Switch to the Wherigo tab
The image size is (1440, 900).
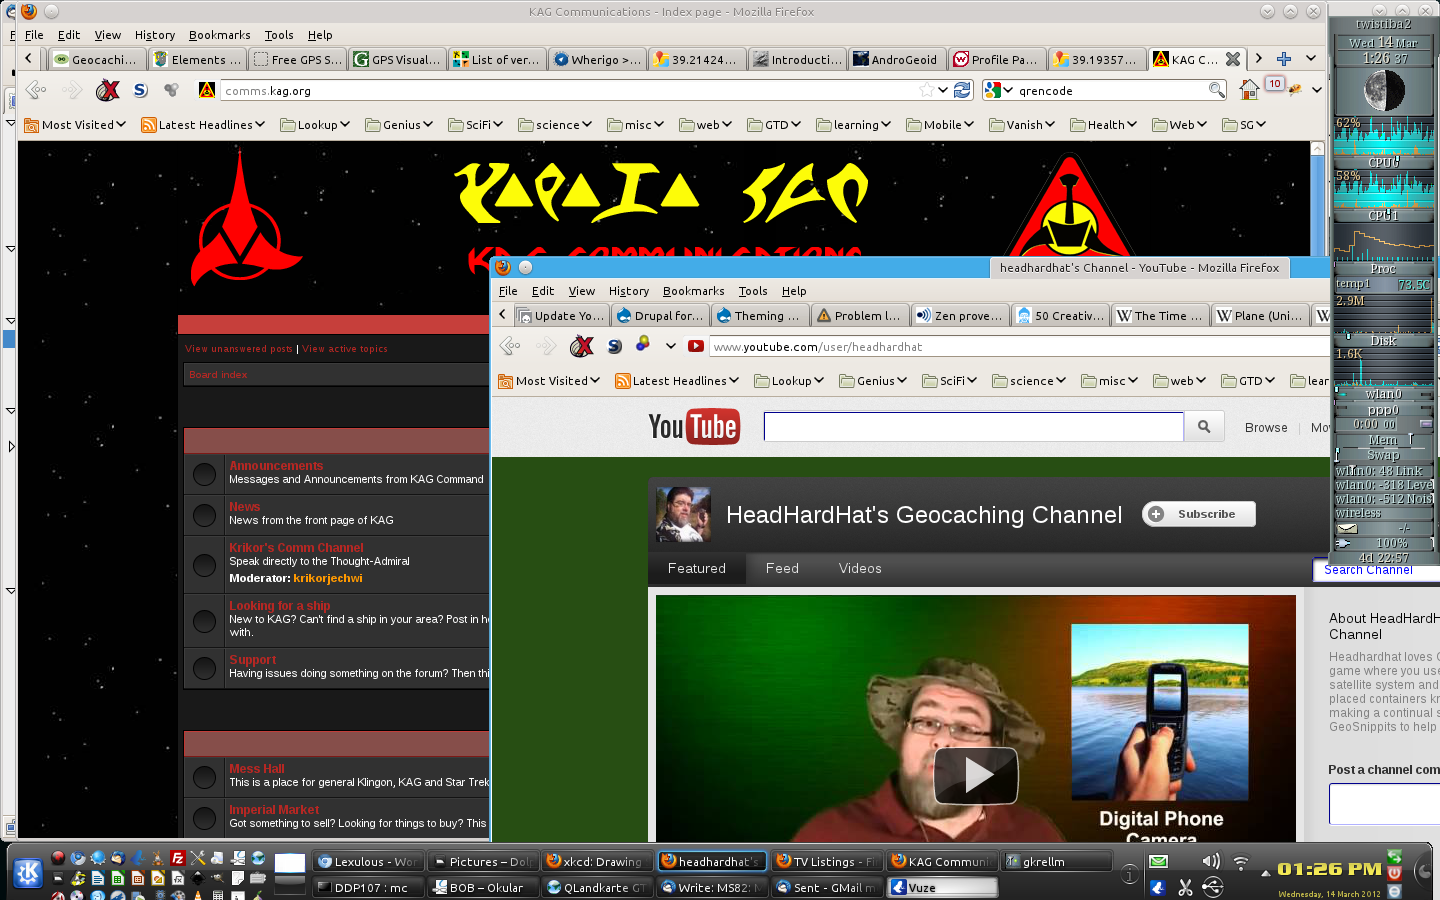pos(597,60)
